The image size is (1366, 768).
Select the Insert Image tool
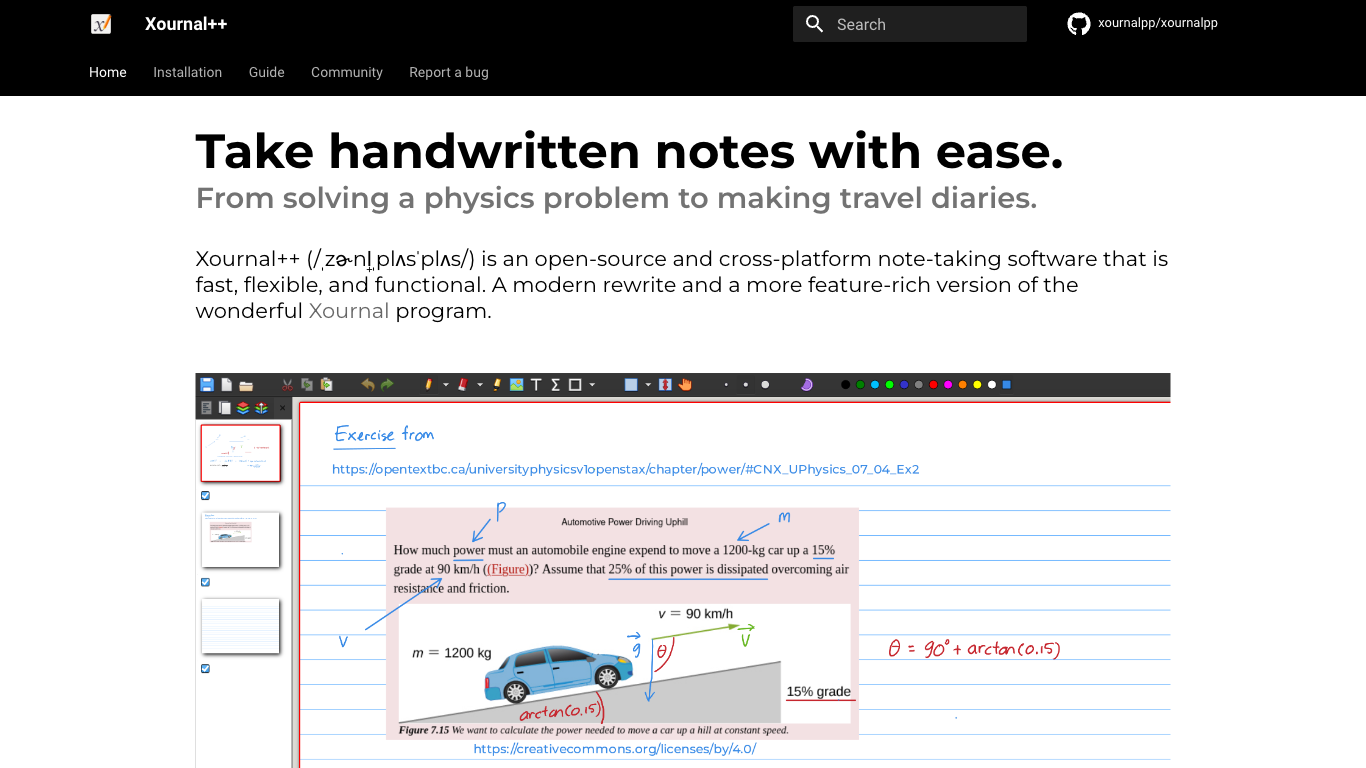pos(517,385)
